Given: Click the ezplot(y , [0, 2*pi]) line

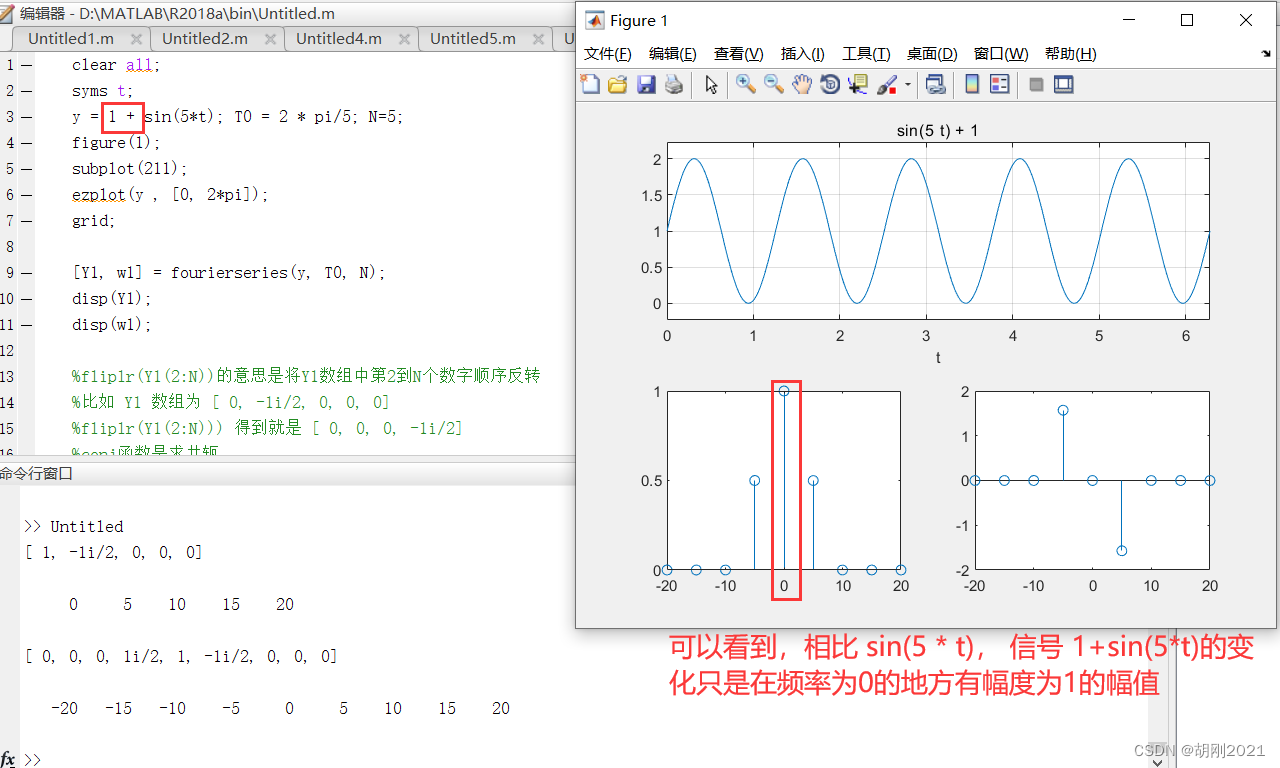Looking at the screenshot, I should (170, 195).
